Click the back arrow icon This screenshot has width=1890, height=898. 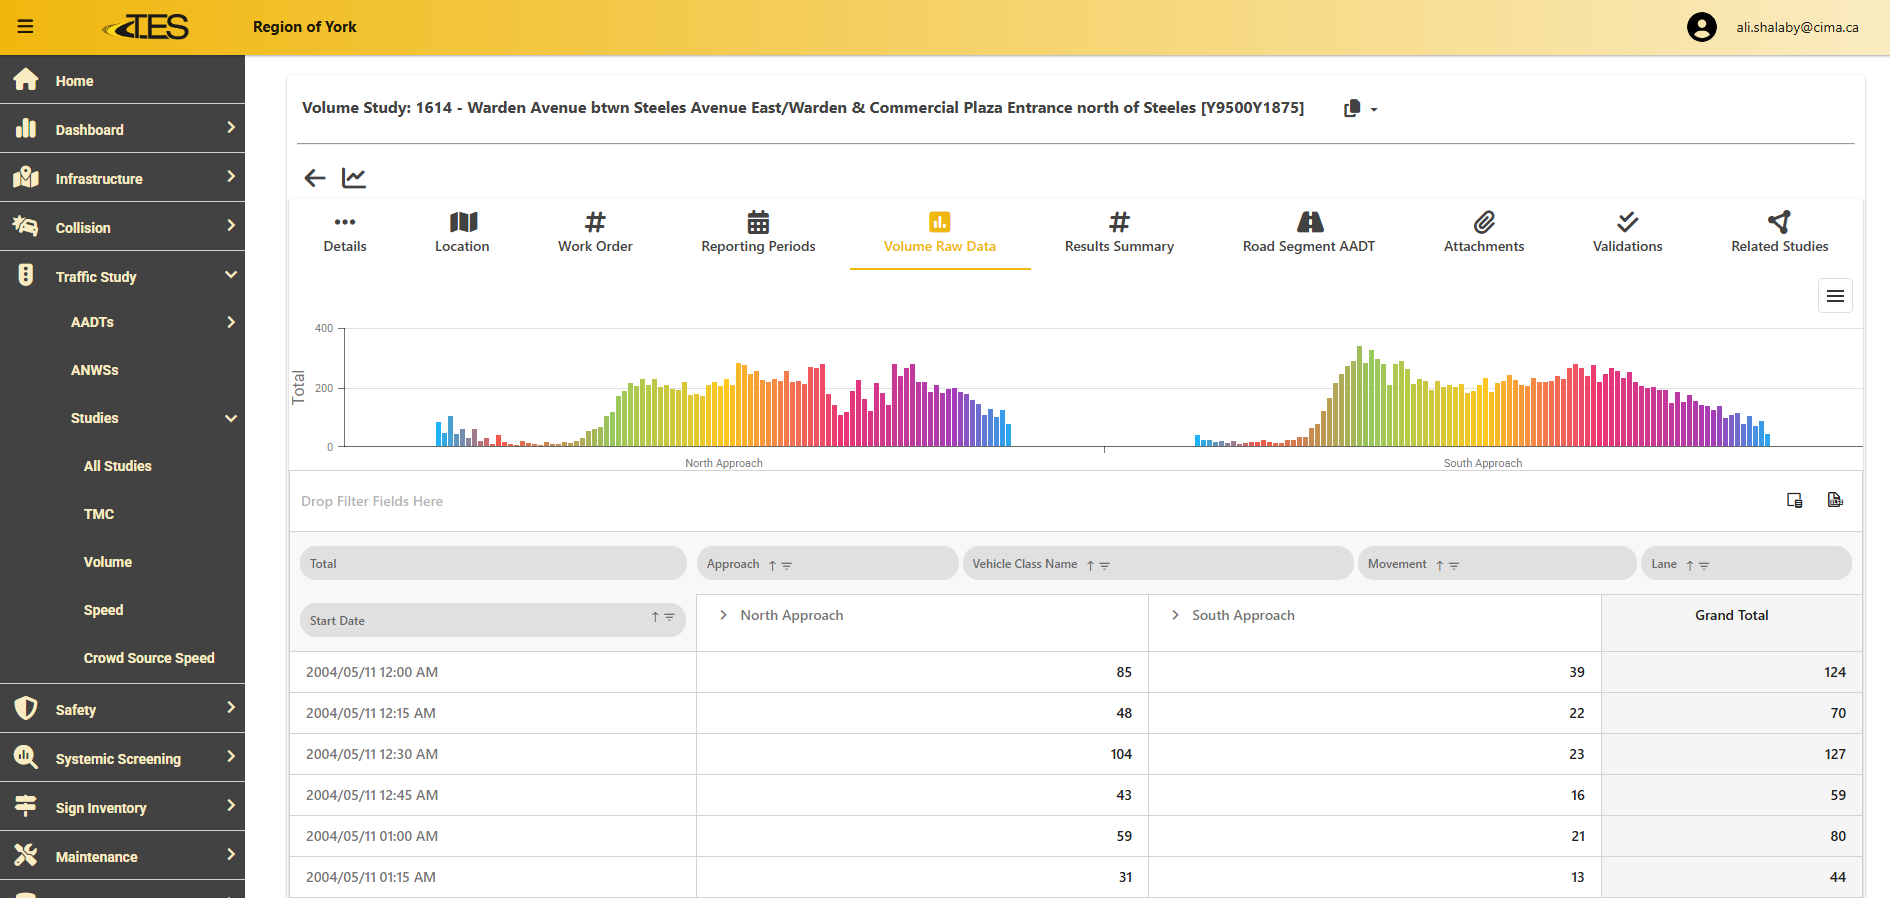(x=315, y=178)
